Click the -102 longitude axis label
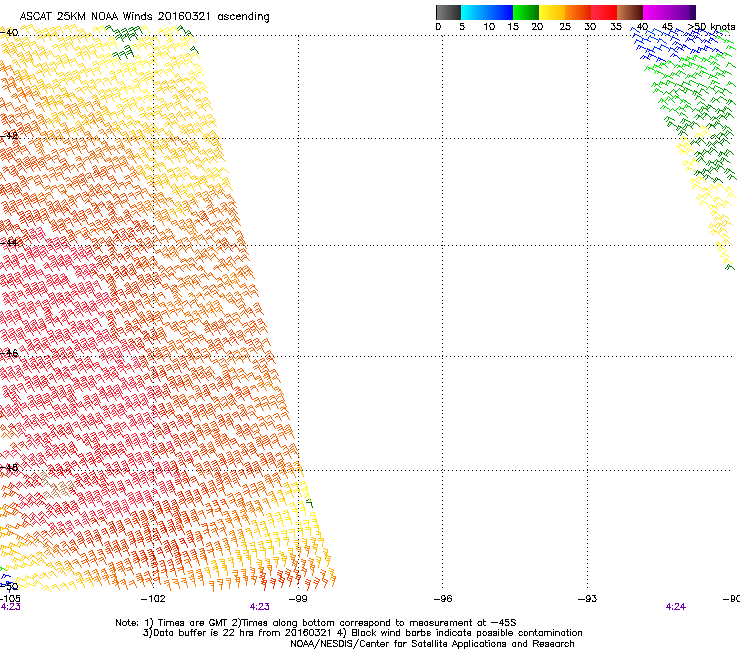 153,599
